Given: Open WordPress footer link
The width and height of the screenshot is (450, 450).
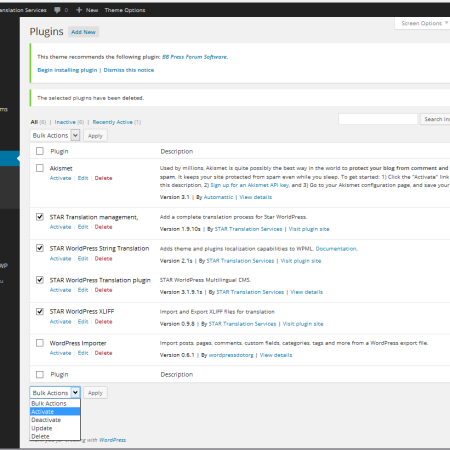Looking at the screenshot, I should [113, 440].
